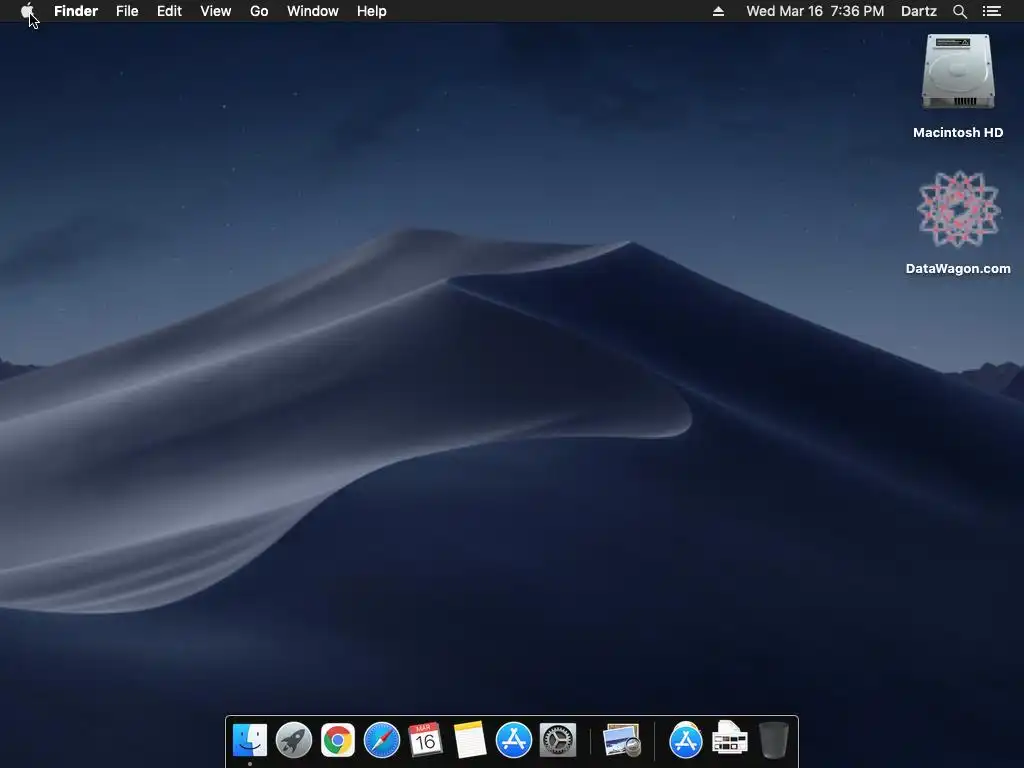Viewport: 1024px width, 768px height.
Task: Select the DataWagon.com desktop icon
Action: coord(958,209)
